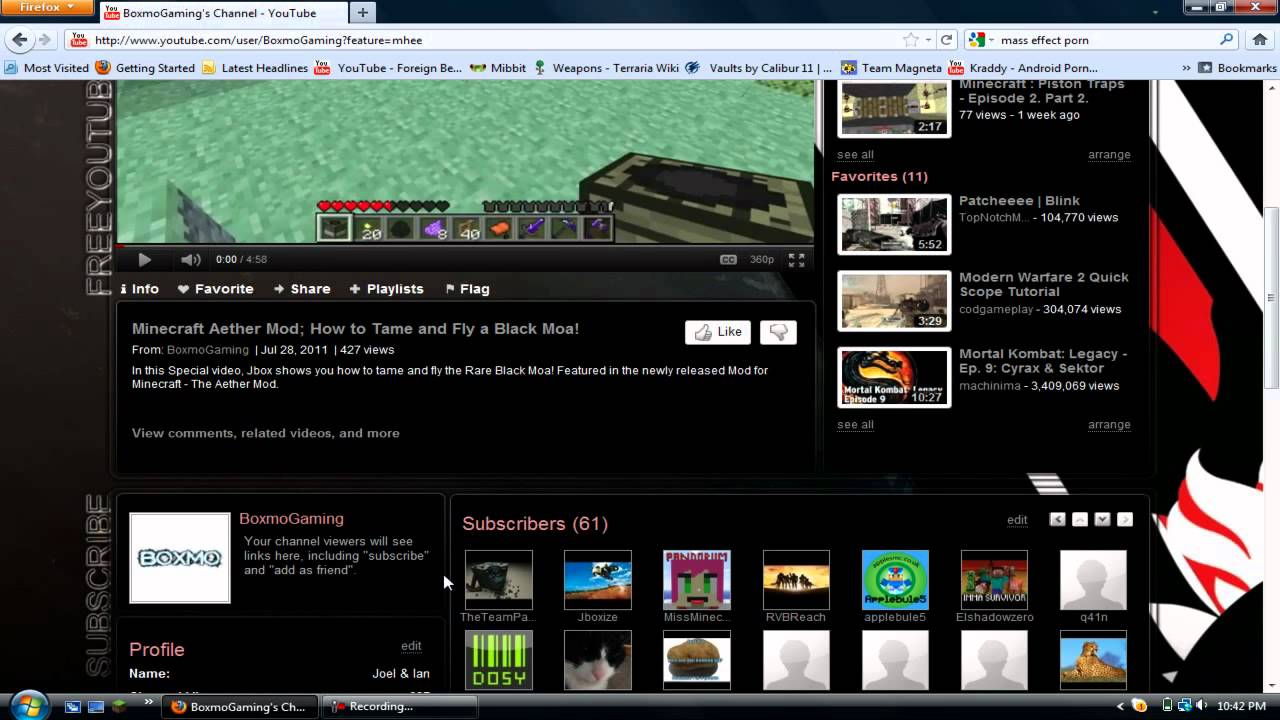Image resolution: width=1280 pixels, height=720 pixels.
Task: Select the Favorite tab under the video
Action: click(x=215, y=288)
